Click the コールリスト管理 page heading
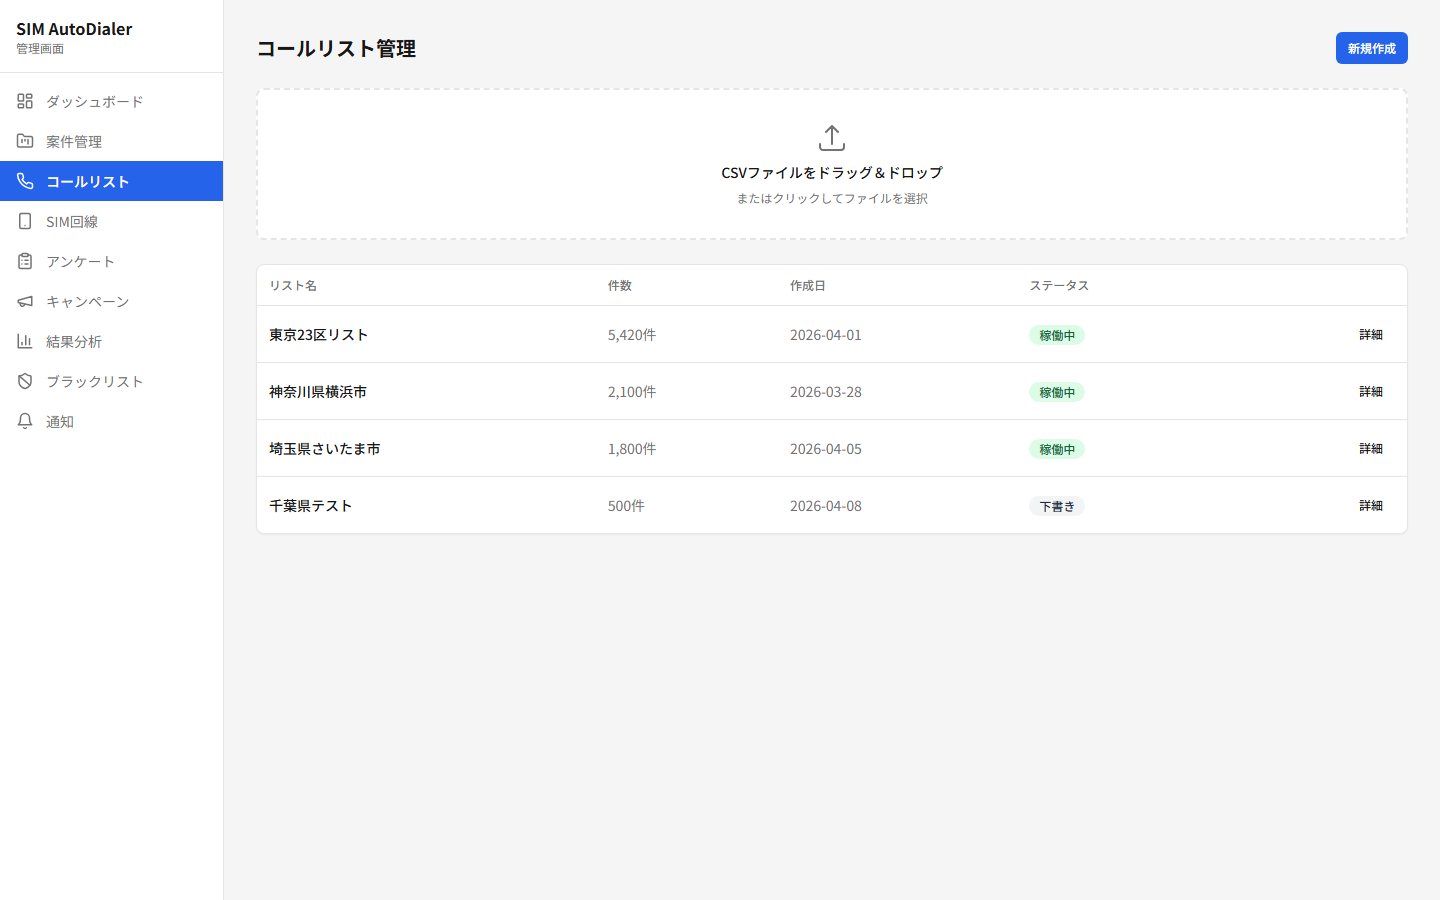This screenshot has width=1440, height=900. pyautogui.click(x=336, y=48)
